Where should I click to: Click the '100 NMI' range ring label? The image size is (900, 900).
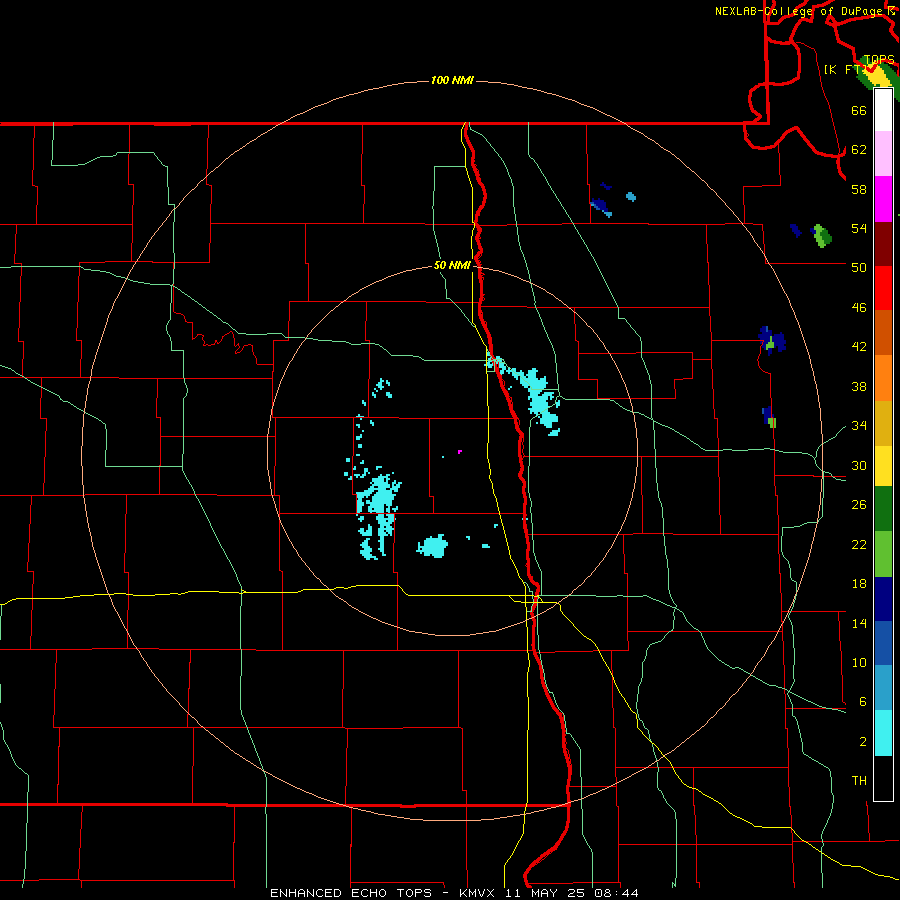[x=452, y=80]
